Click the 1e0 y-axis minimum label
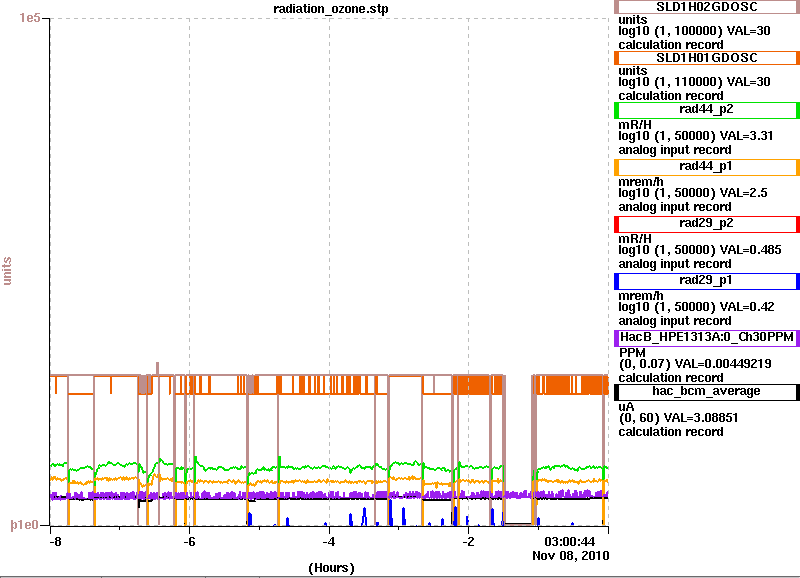Image resolution: width=800 pixels, height=578 pixels. 24,525
